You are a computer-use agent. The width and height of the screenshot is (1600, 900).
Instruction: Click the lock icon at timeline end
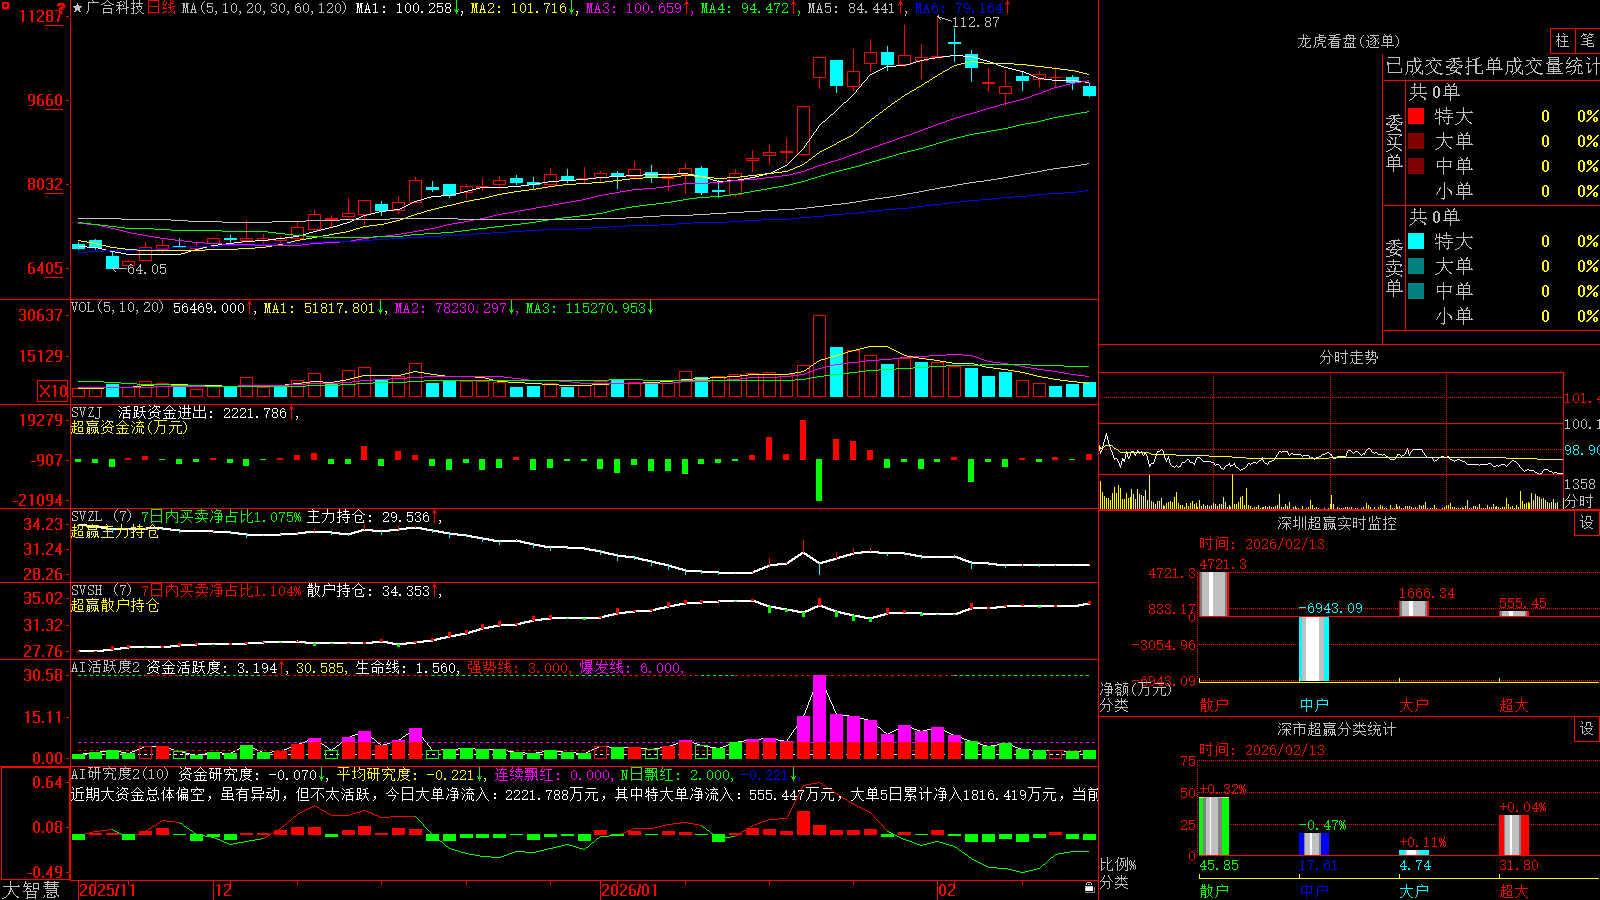pyautogui.click(x=1089, y=888)
